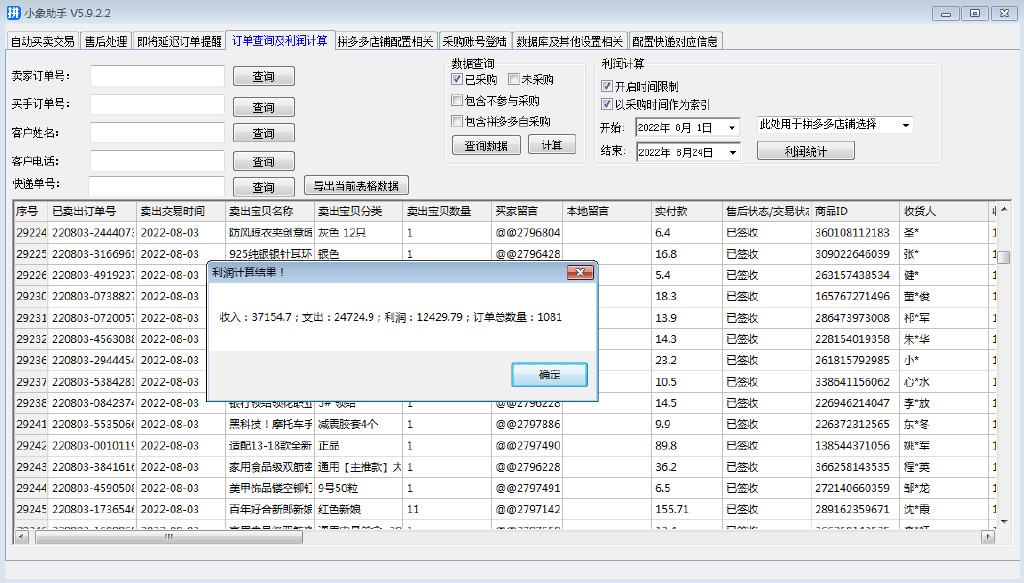Select cell 减震胶套4个
The image size is (1024, 583).
pos(359,424)
